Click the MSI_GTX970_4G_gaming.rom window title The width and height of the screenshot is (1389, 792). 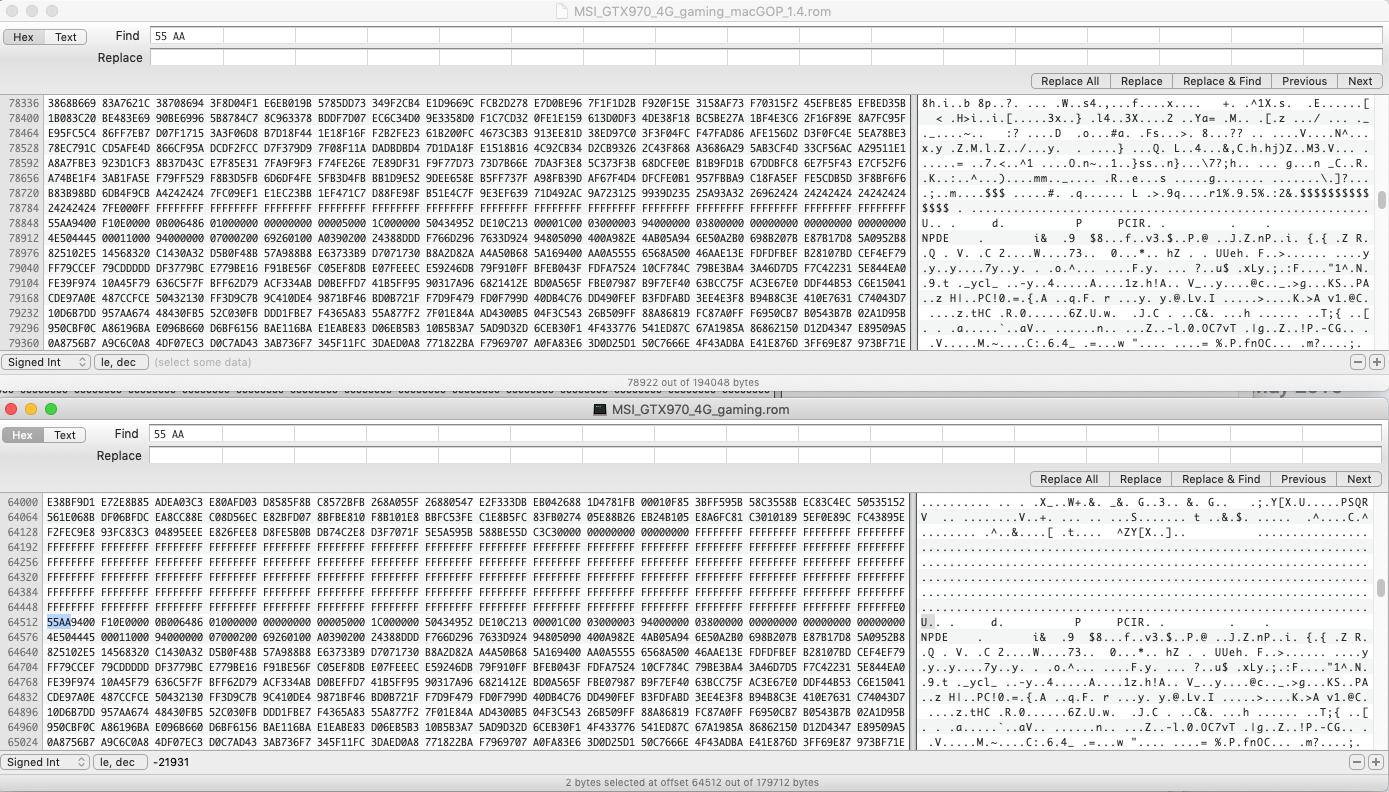[x=700, y=409]
